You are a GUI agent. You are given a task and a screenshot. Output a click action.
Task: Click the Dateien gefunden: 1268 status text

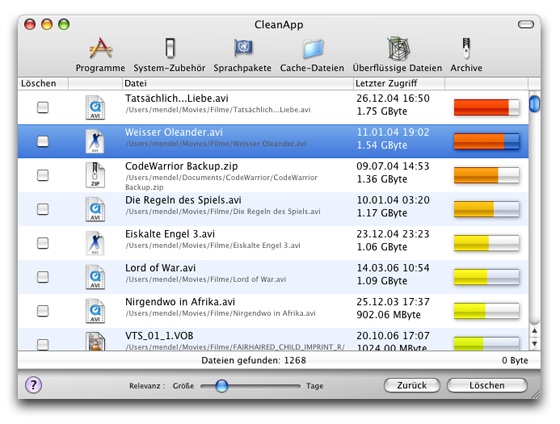pyautogui.click(x=254, y=360)
